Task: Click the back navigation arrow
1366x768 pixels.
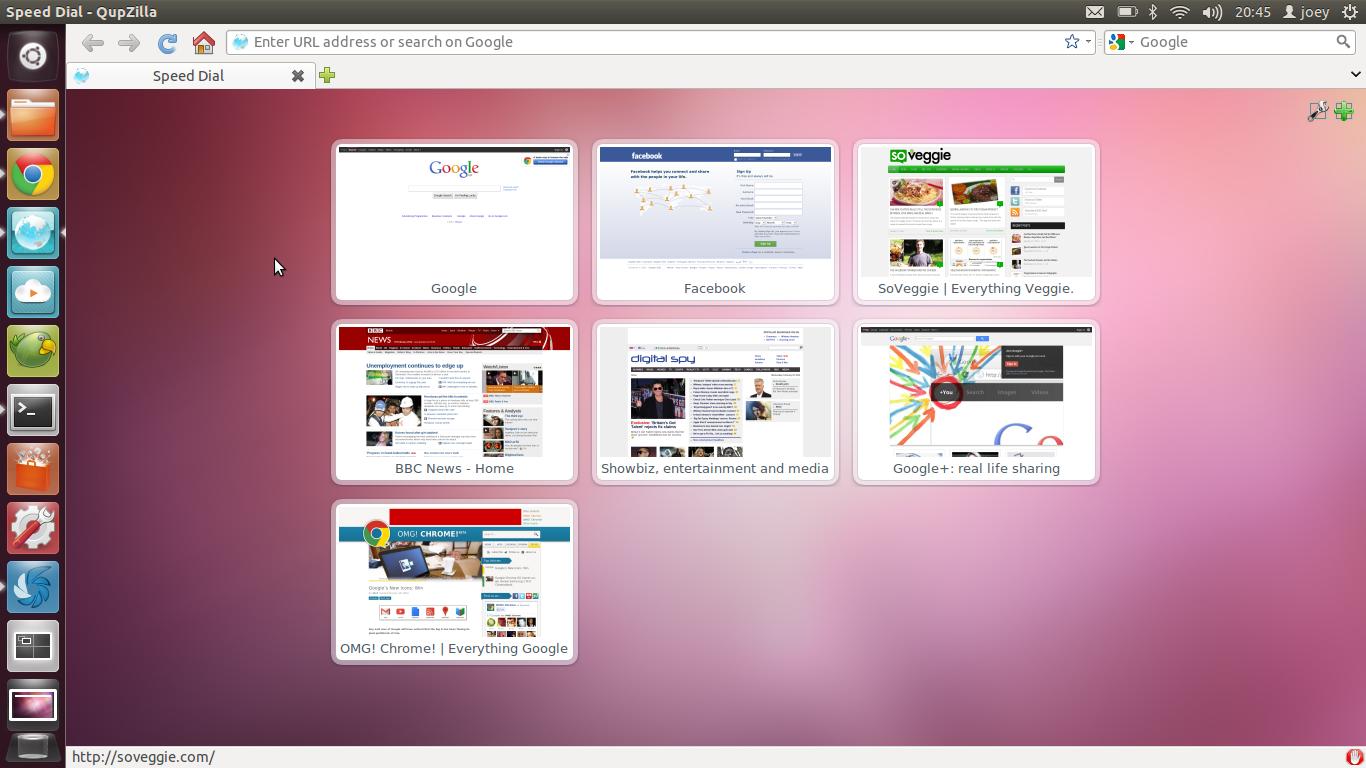Action: (92, 42)
